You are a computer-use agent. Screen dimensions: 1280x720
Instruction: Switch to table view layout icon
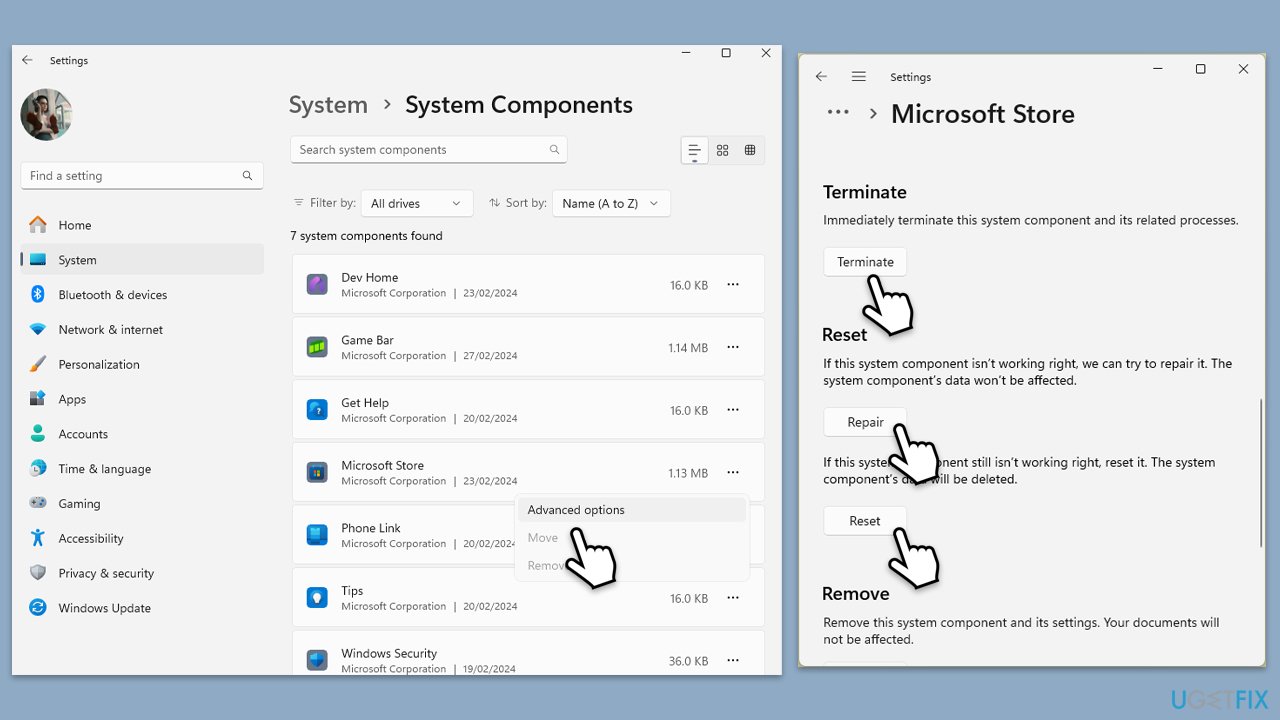[x=750, y=150]
